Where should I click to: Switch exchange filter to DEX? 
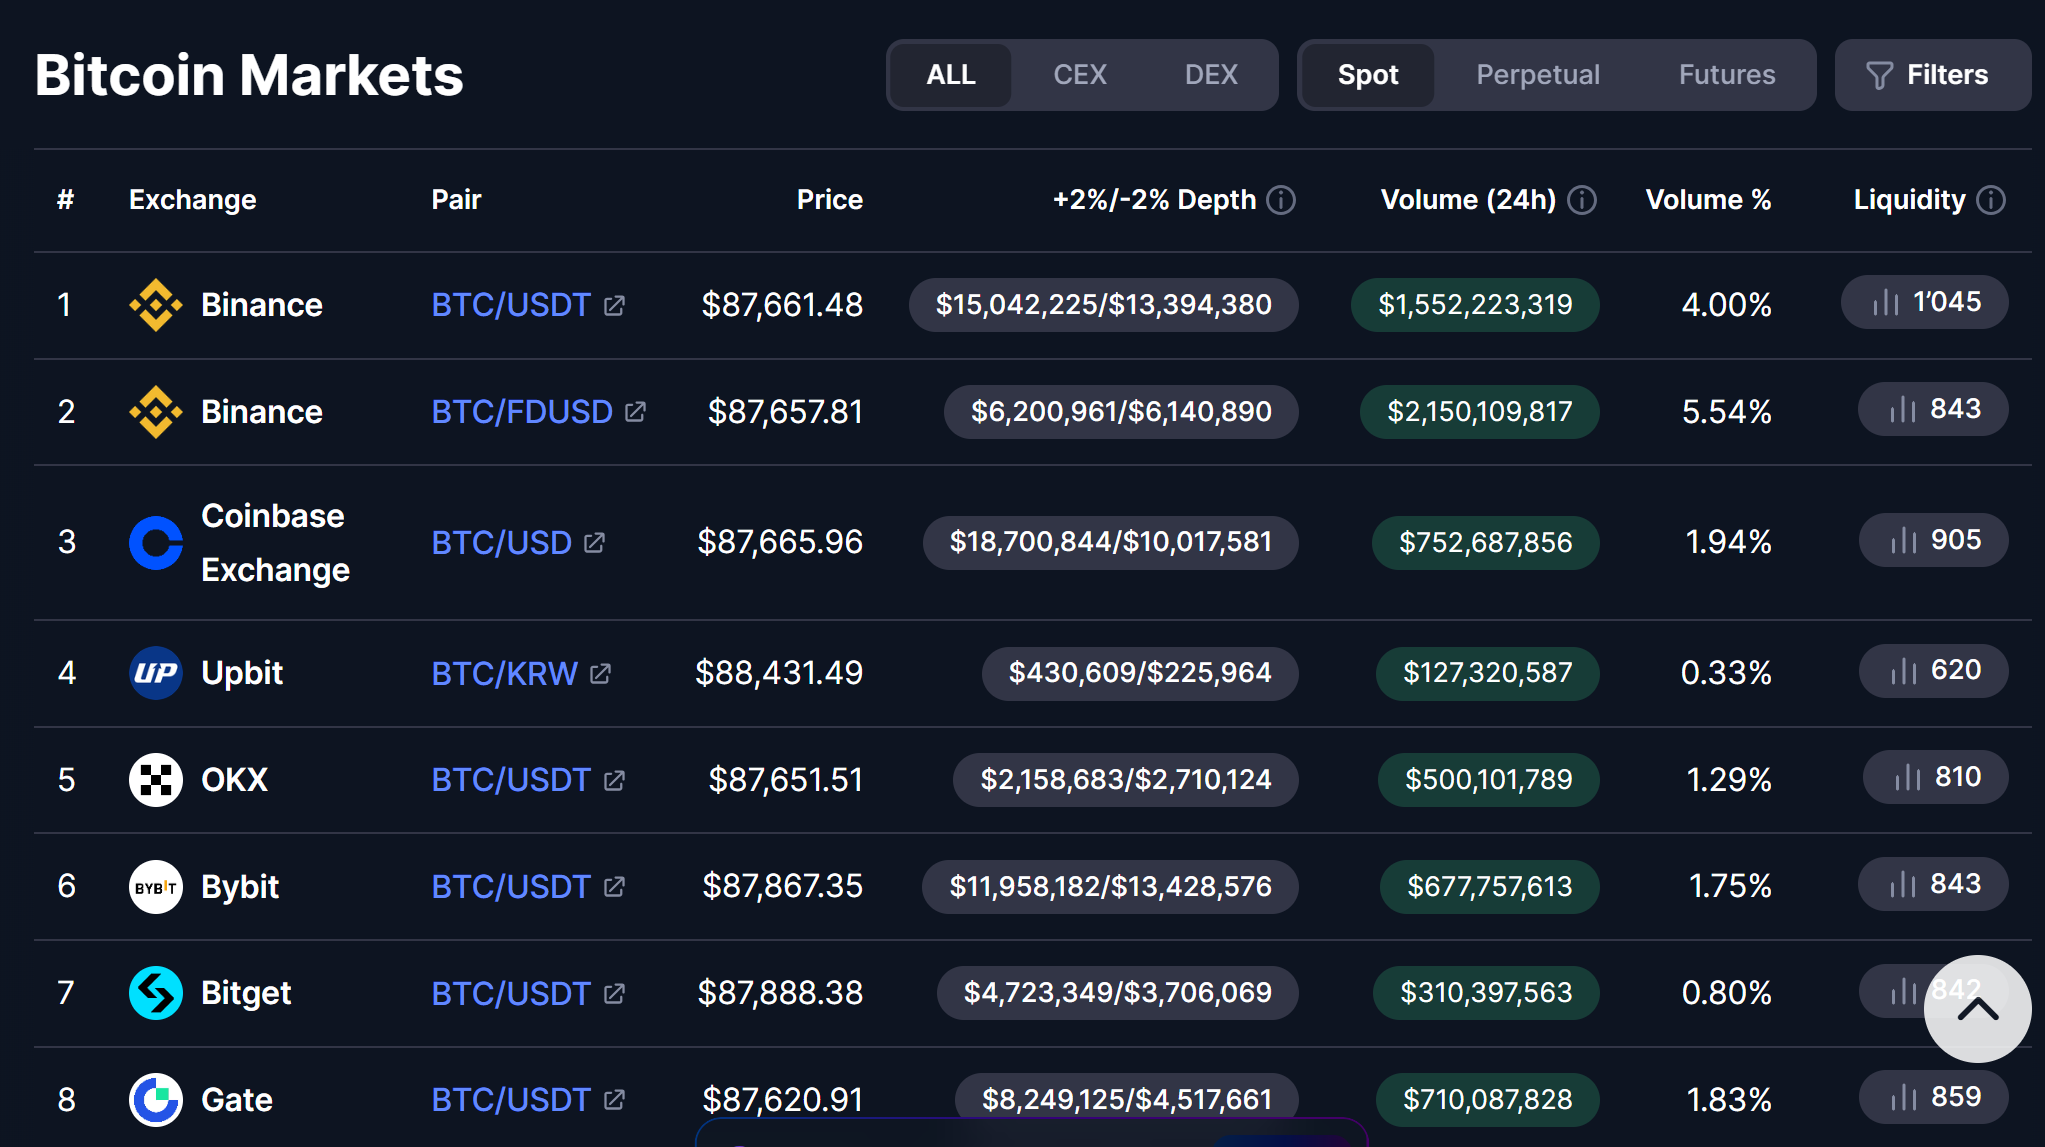(x=1210, y=75)
